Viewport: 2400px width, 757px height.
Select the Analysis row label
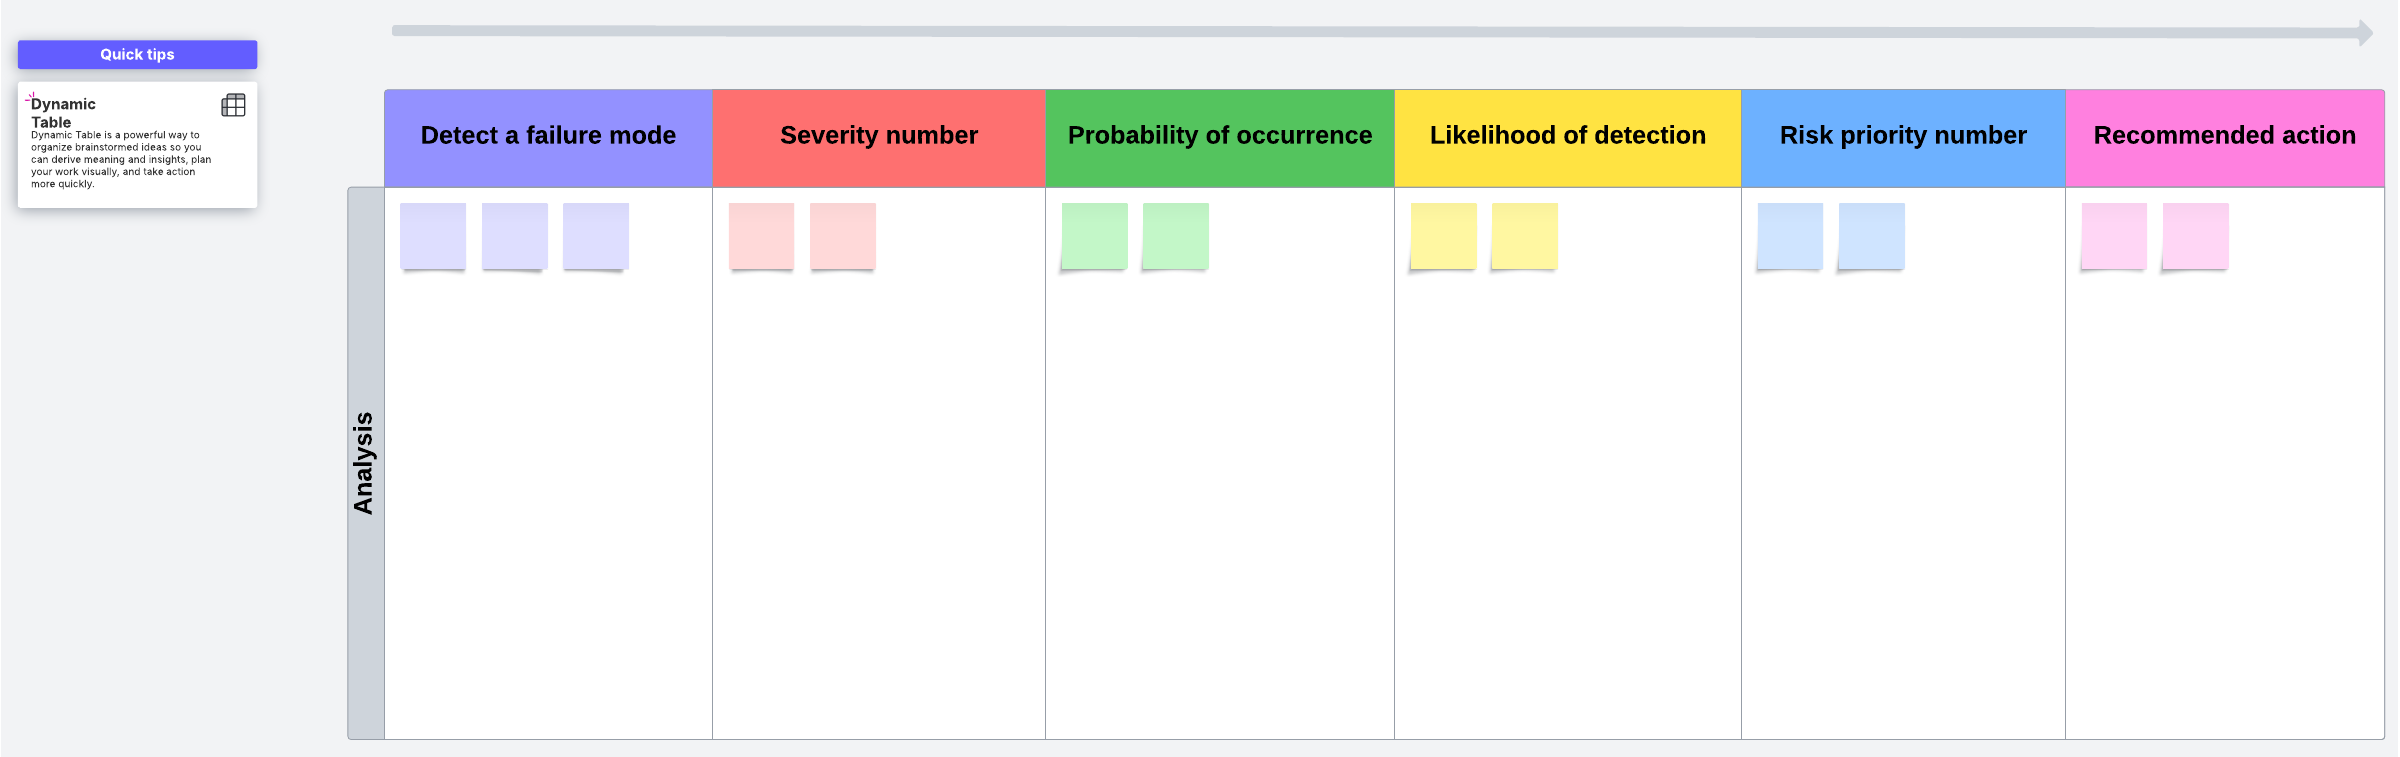pos(365,463)
